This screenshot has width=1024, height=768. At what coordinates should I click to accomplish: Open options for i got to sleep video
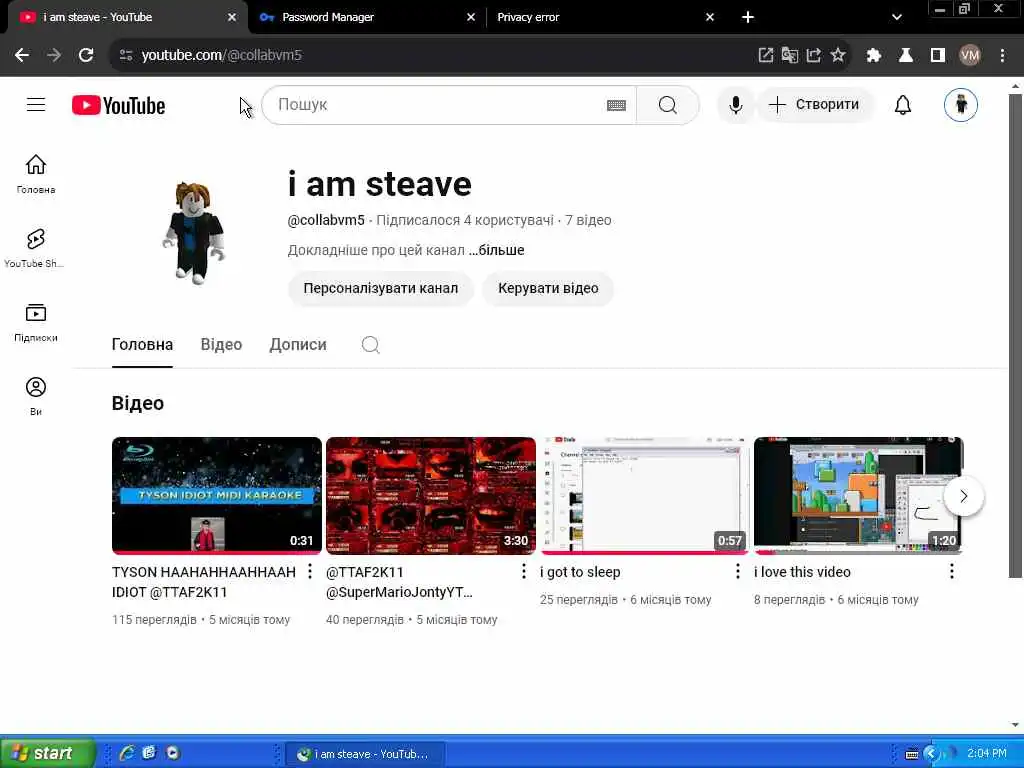[738, 571]
